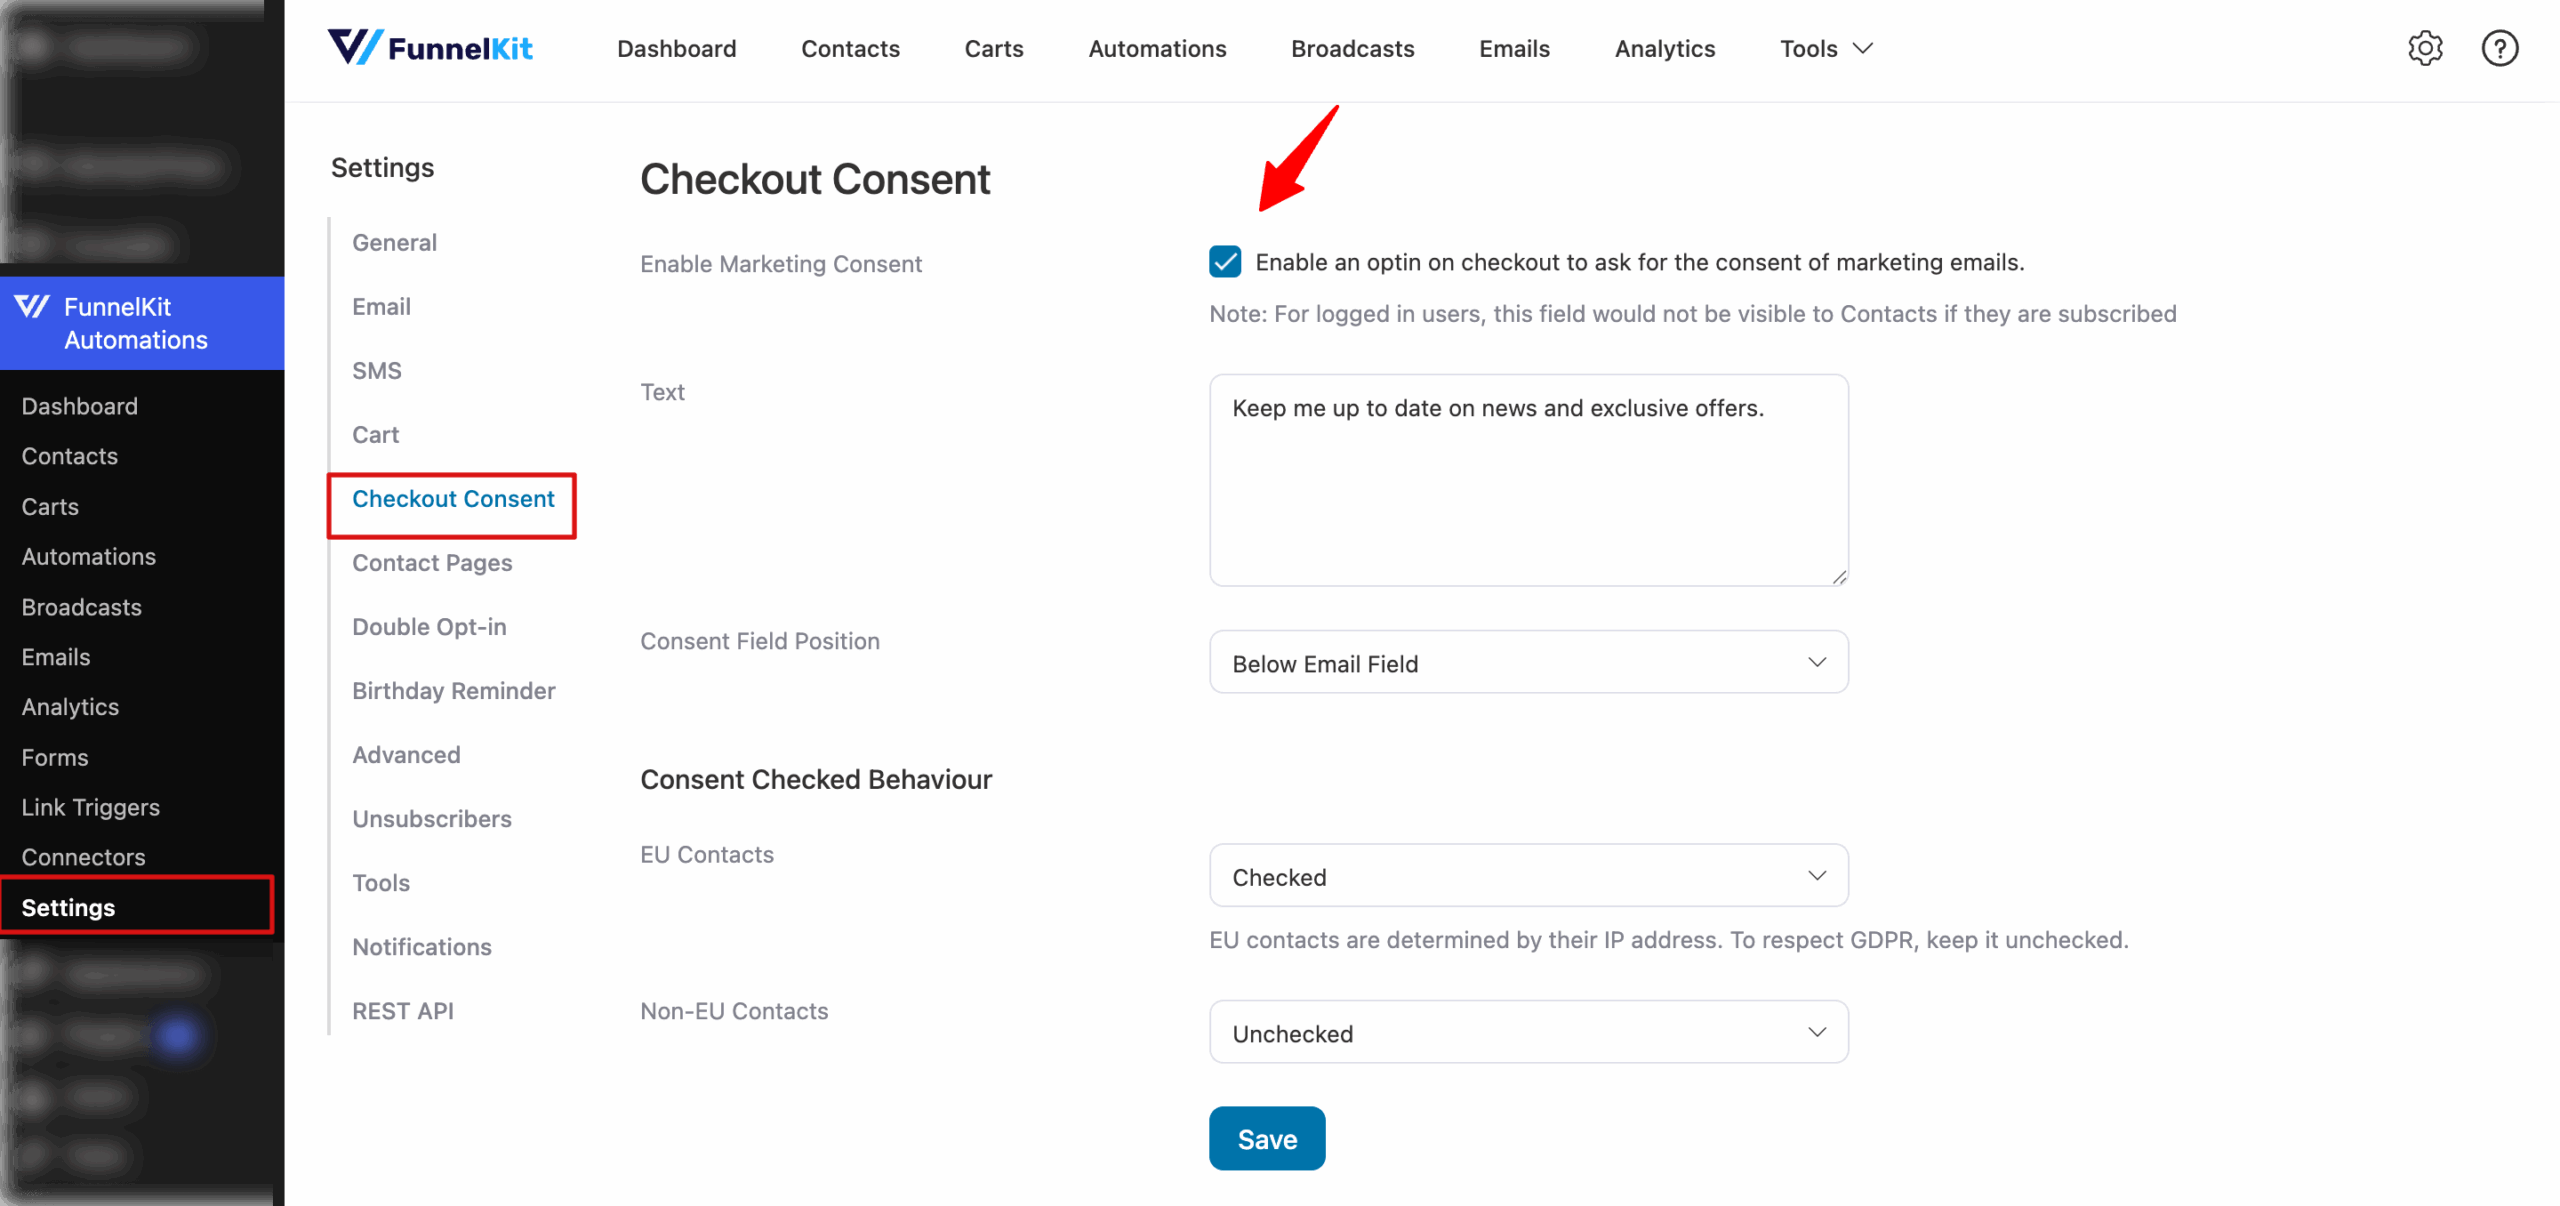Go to Connectors from the sidebar
2560x1206 pixels.
tap(83, 857)
